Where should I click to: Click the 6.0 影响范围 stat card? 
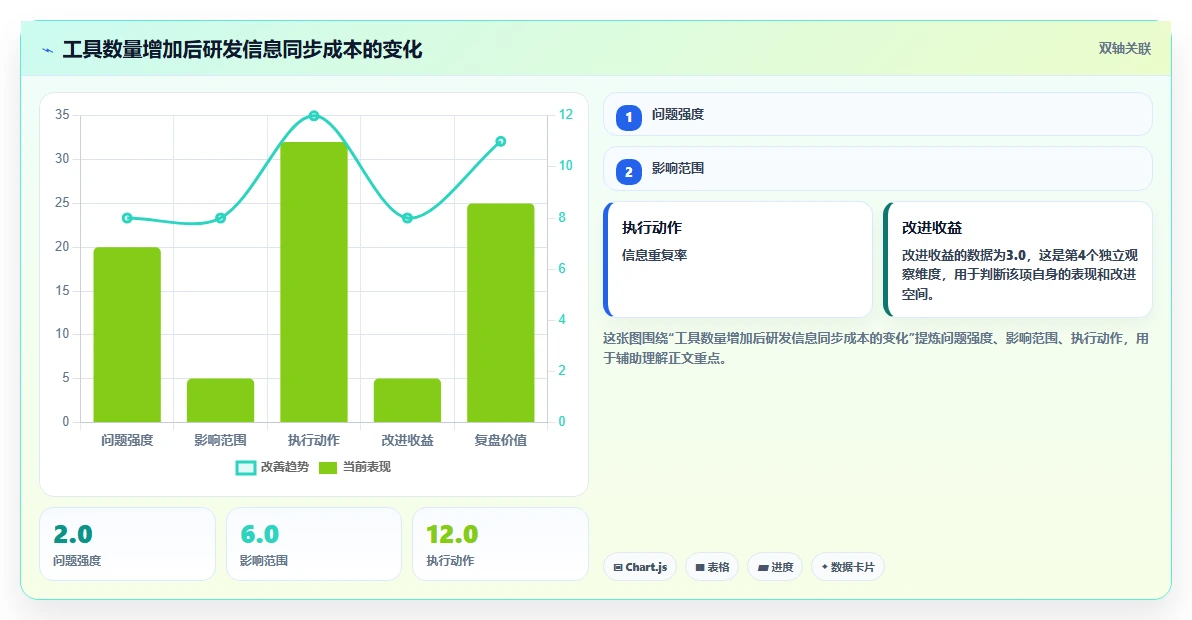pos(314,544)
